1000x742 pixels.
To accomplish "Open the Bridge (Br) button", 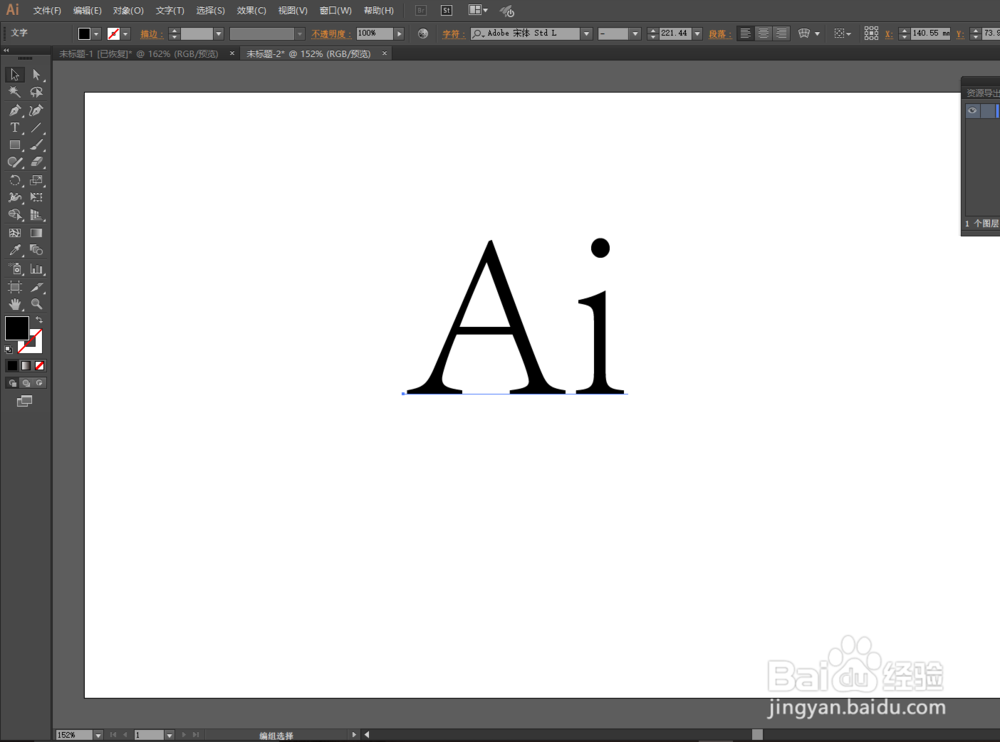I will click(x=421, y=10).
